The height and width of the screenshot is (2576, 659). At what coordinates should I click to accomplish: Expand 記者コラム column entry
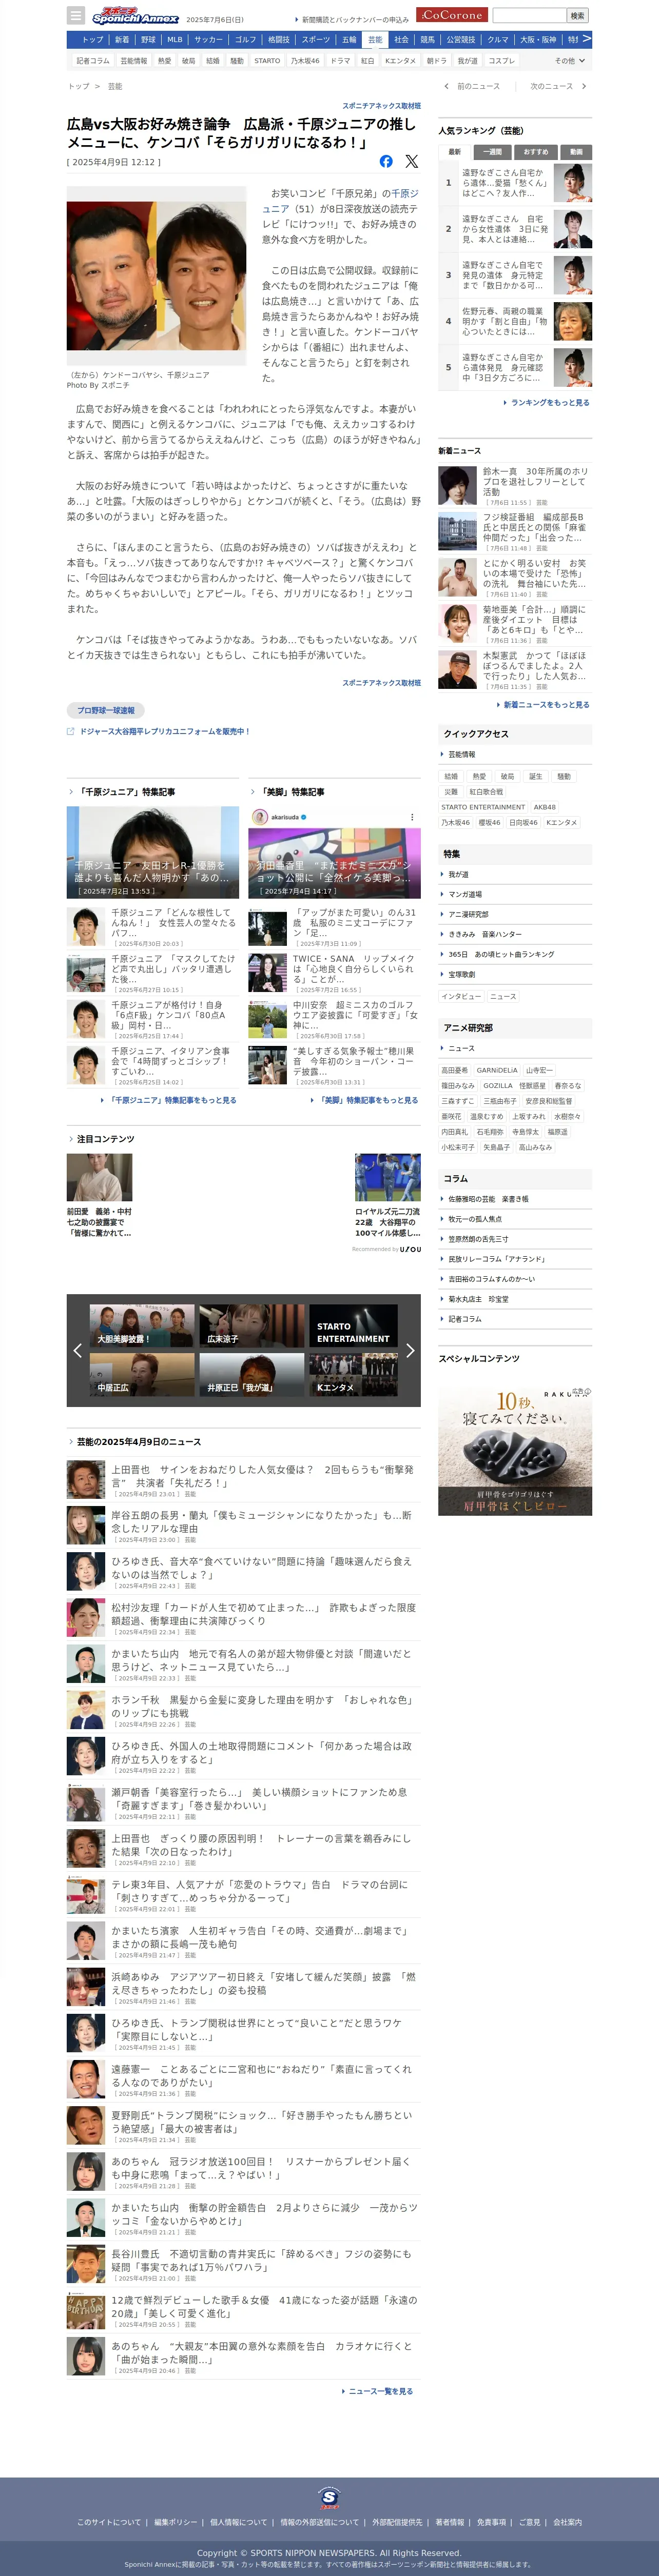coord(515,1319)
